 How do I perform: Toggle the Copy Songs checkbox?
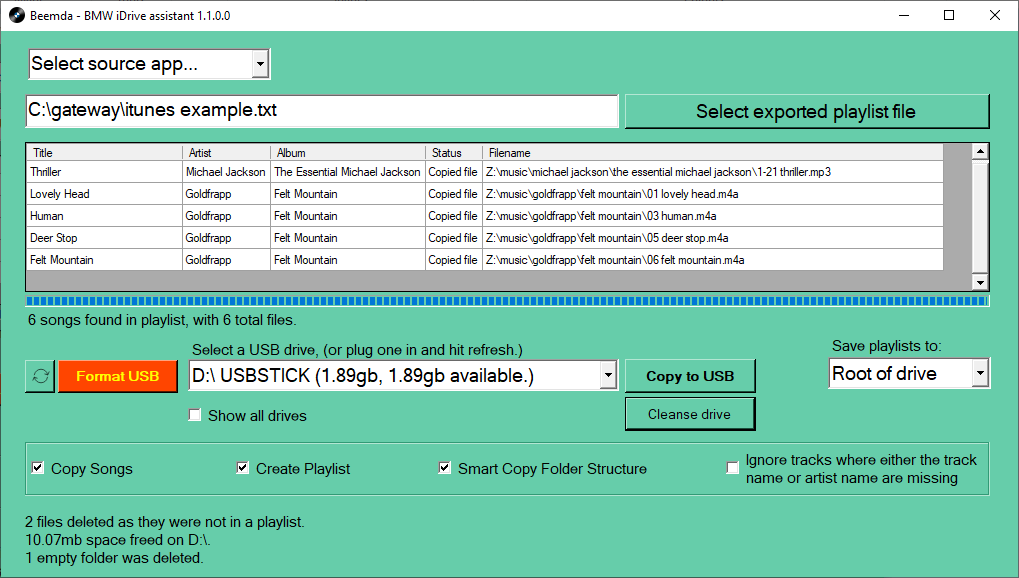pyautogui.click(x=38, y=468)
